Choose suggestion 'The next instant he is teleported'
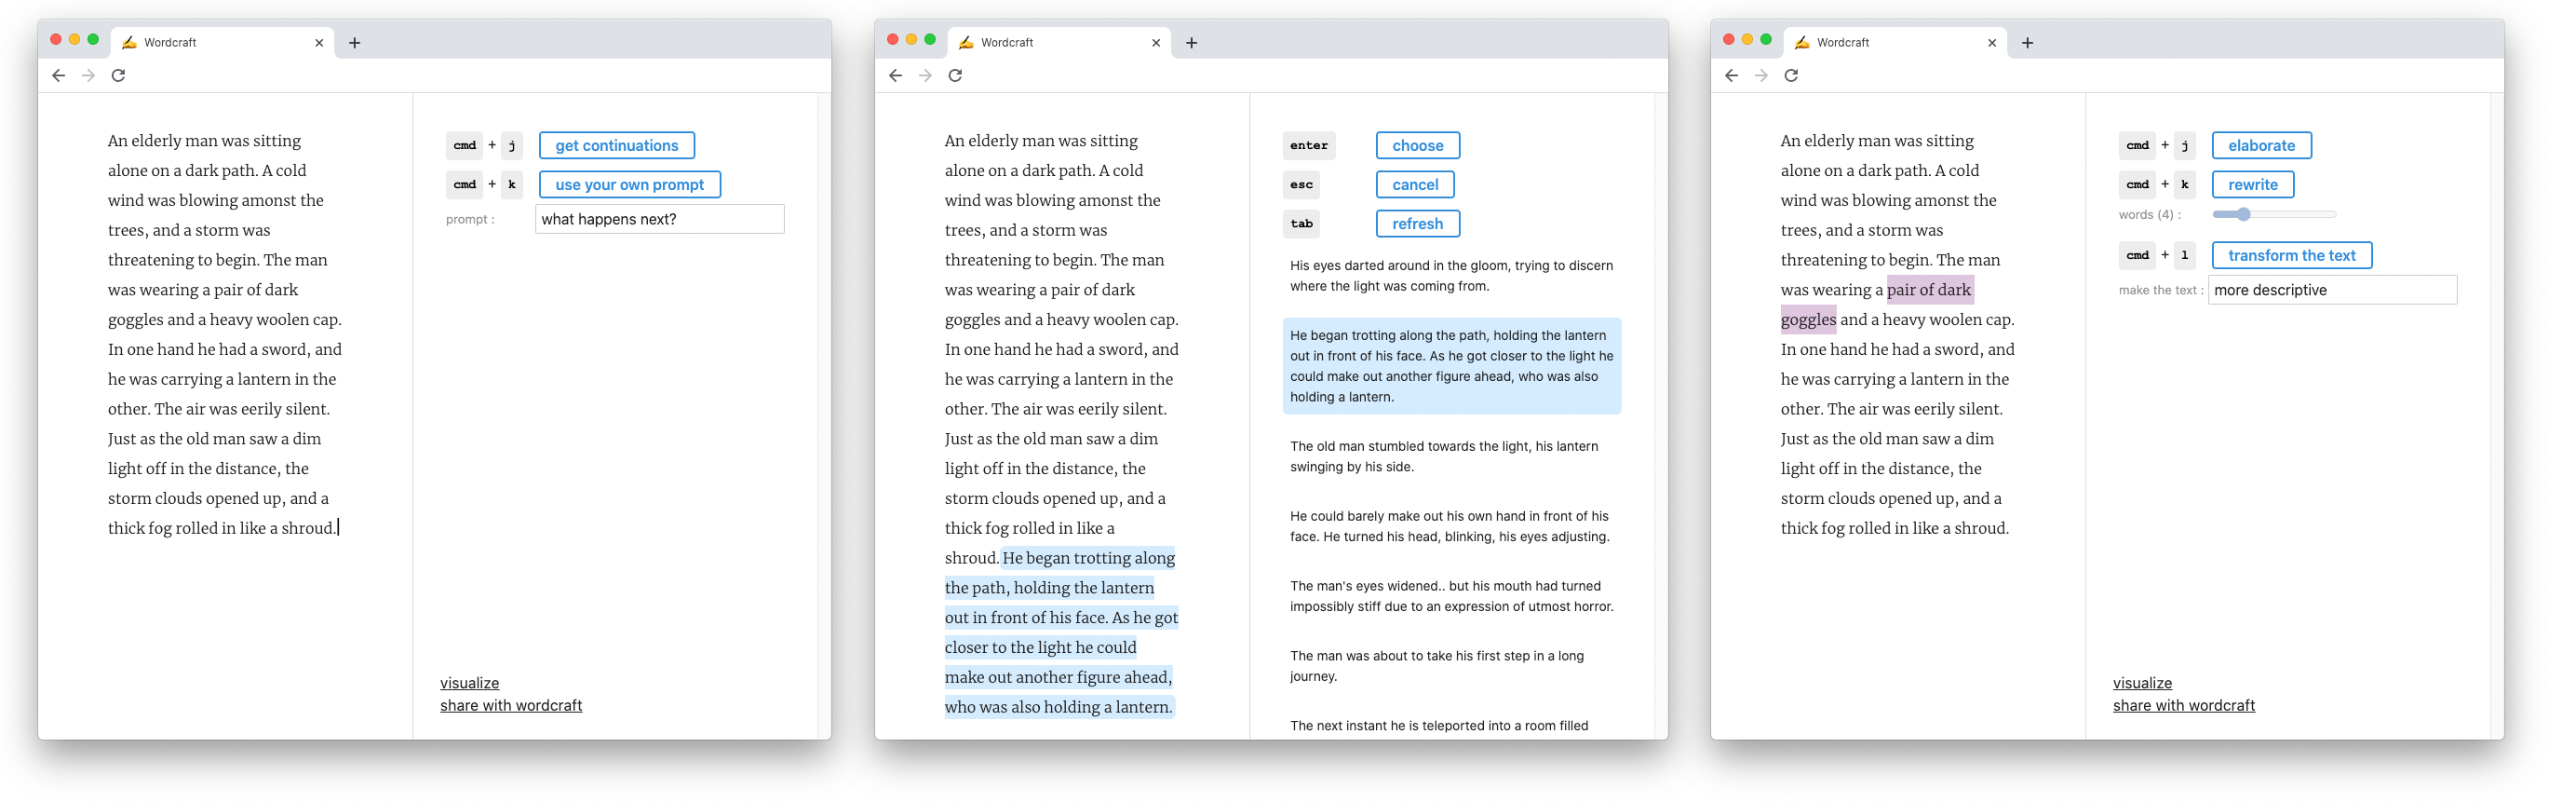Viewport: 2576px width, 802px height. pyautogui.click(x=1452, y=726)
